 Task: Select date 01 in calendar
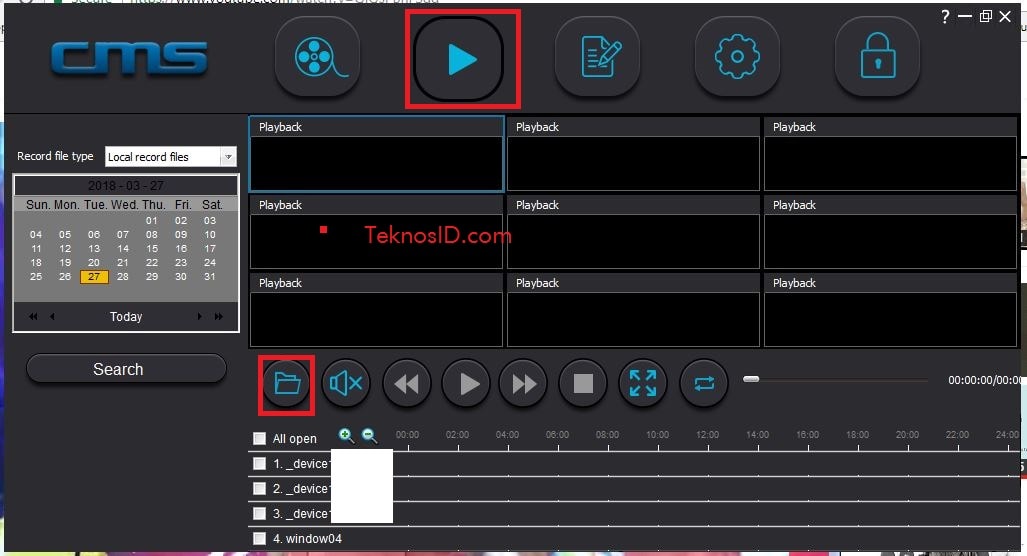[x=152, y=221]
